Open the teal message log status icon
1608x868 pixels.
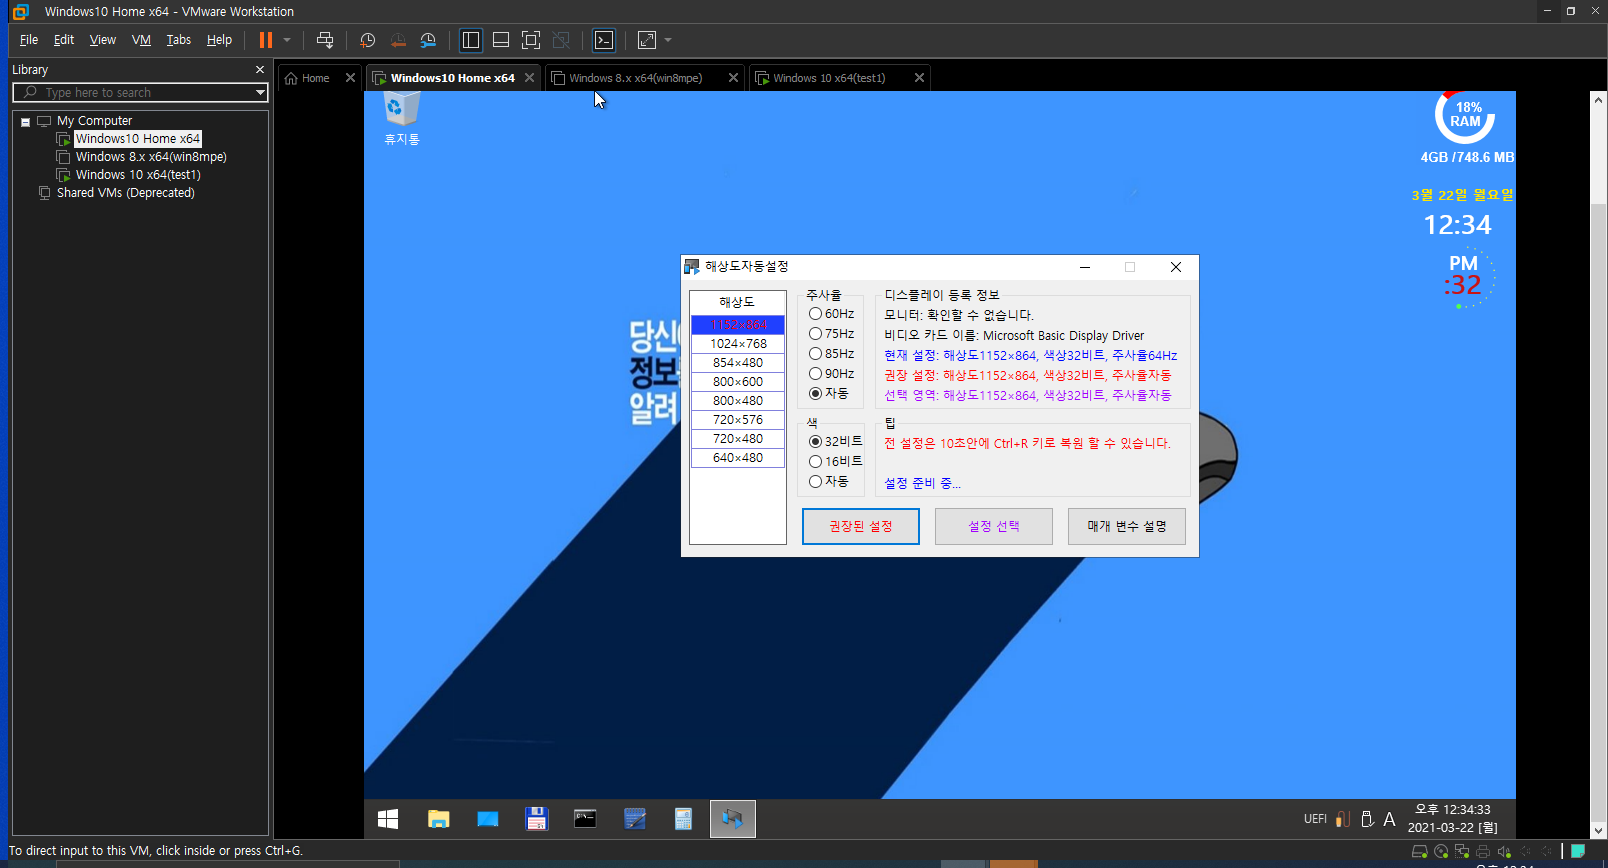(1578, 852)
